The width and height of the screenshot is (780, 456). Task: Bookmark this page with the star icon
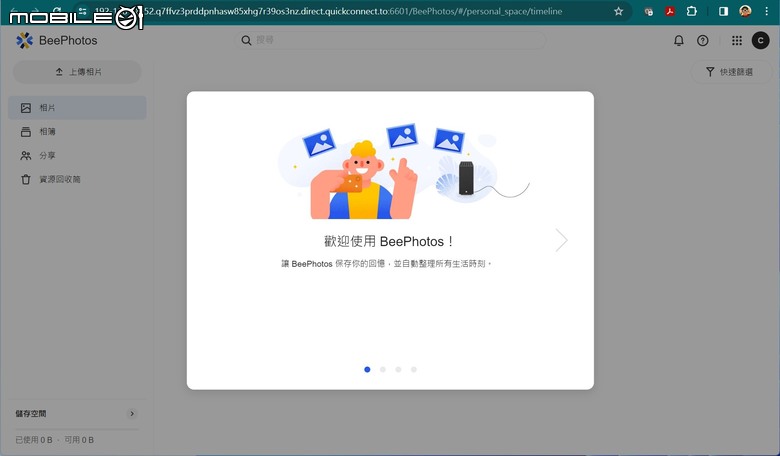pyautogui.click(x=618, y=11)
